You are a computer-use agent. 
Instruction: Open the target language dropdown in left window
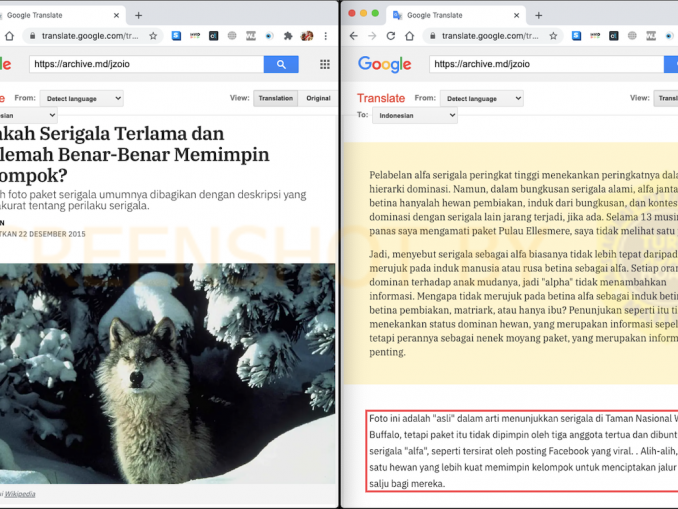pyautogui.click(x=28, y=115)
